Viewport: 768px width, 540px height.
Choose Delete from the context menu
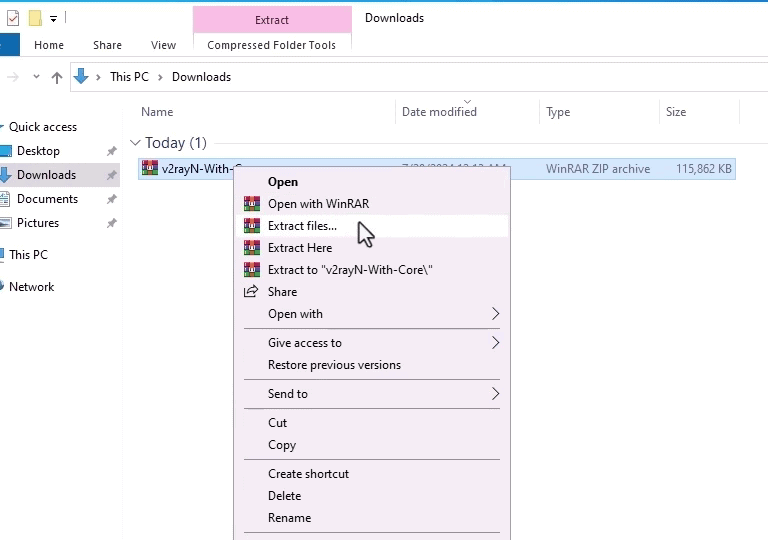point(284,496)
